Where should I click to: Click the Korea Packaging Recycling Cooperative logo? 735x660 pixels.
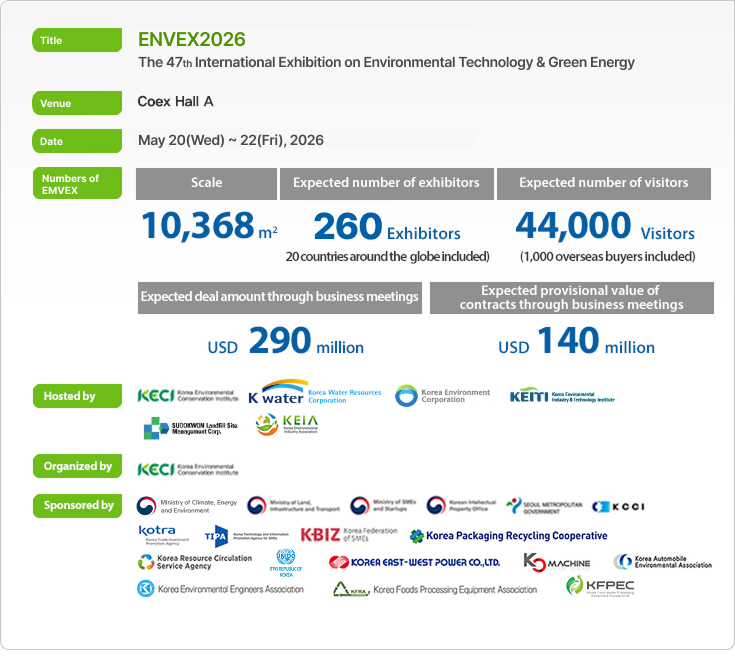(x=509, y=536)
